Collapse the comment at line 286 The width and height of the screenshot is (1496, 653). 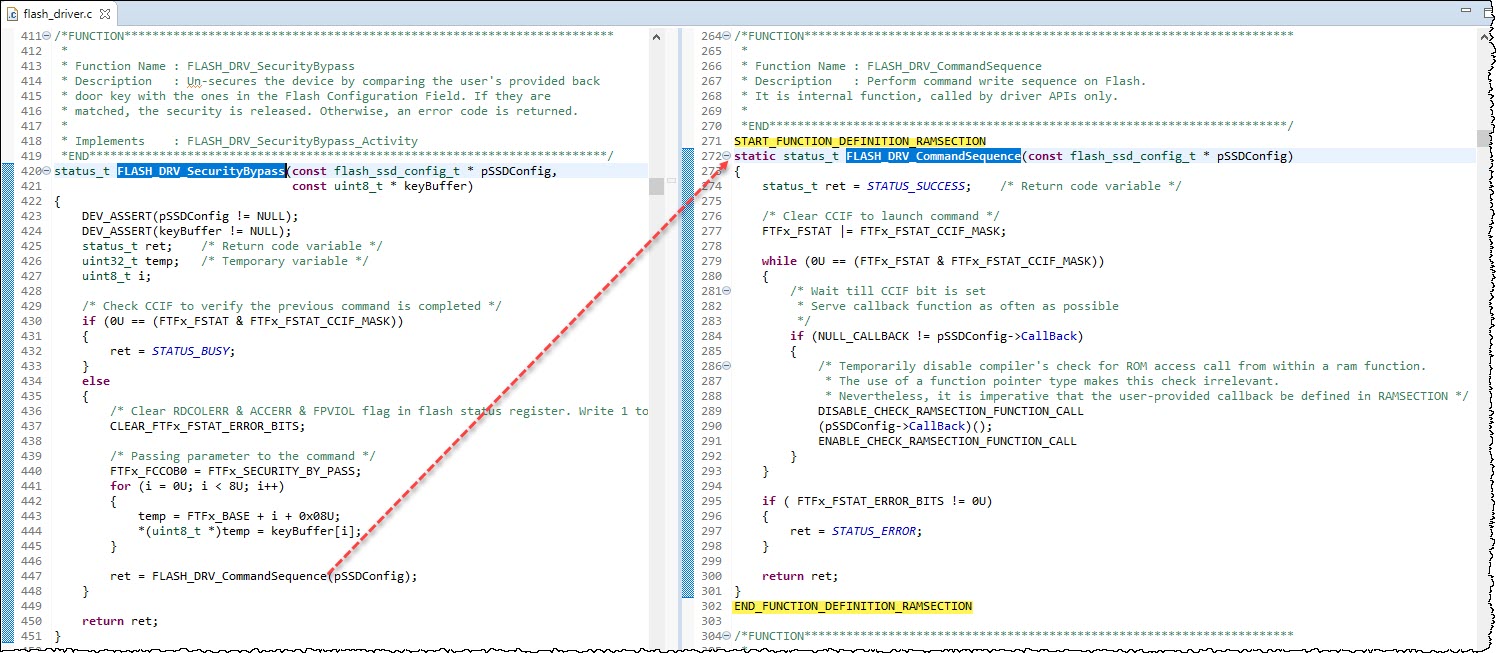click(727, 366)
